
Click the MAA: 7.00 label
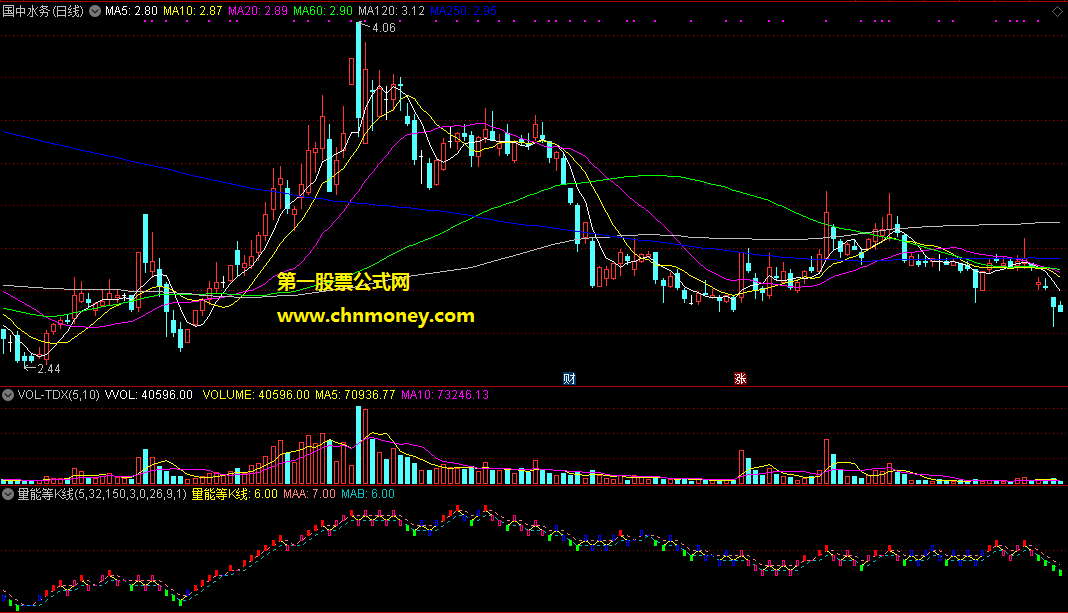(x=309, y=494)
